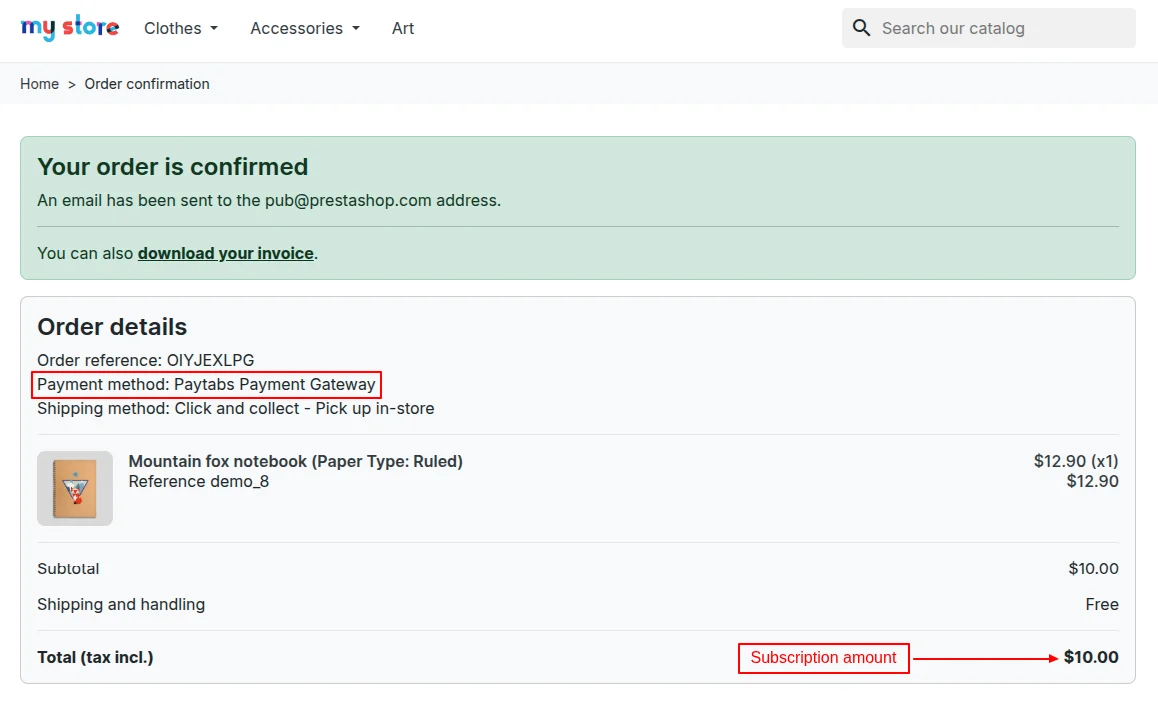Click the Order details heading

(112, 326)
